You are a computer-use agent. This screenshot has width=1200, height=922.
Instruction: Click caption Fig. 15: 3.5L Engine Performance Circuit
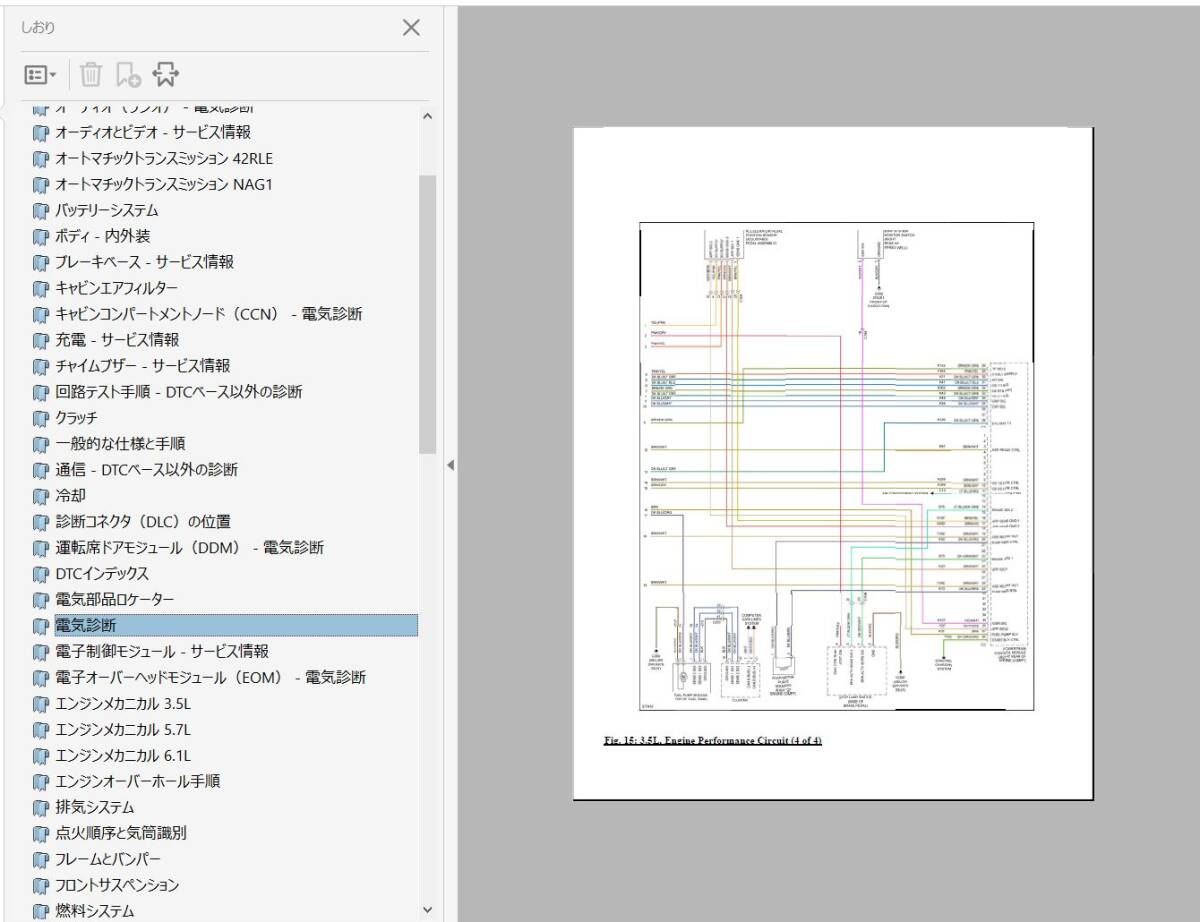[713, 740]
